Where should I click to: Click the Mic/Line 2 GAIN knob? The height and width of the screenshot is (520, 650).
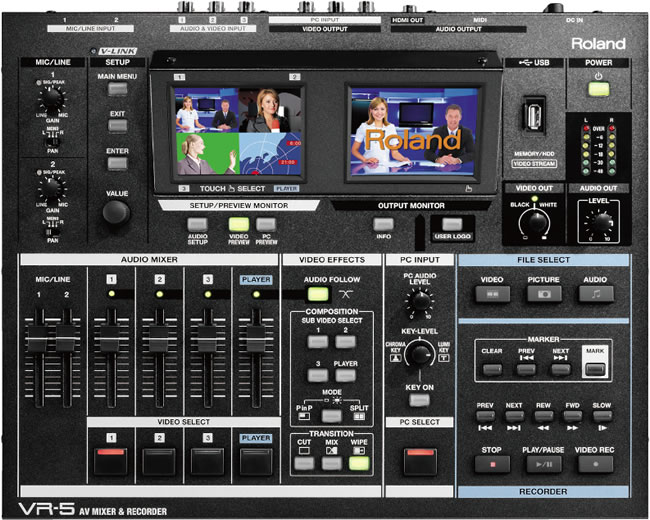click(x=52, y=189)
